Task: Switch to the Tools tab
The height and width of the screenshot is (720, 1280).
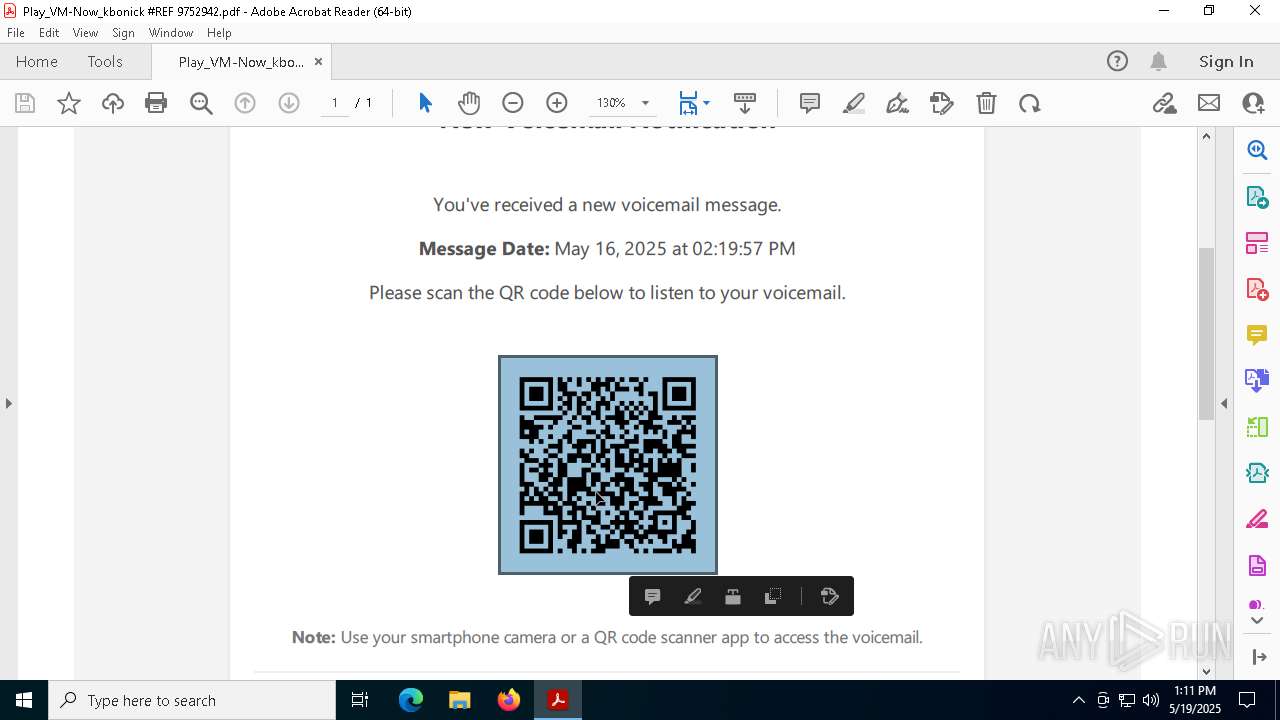Action: pyautogui.click(x=105, y=61)
